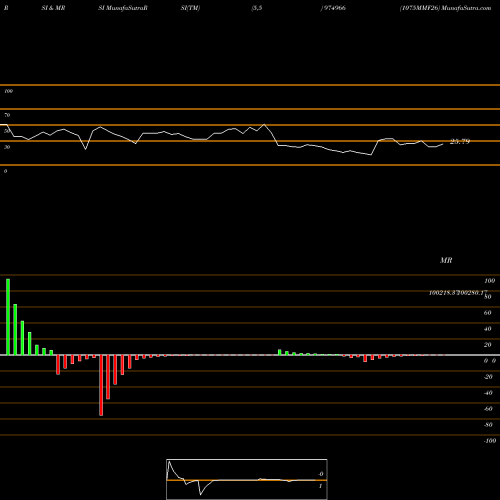
Task: Click the RSI axis label 100
Action: pyautogui.click(x=8, y=91)
